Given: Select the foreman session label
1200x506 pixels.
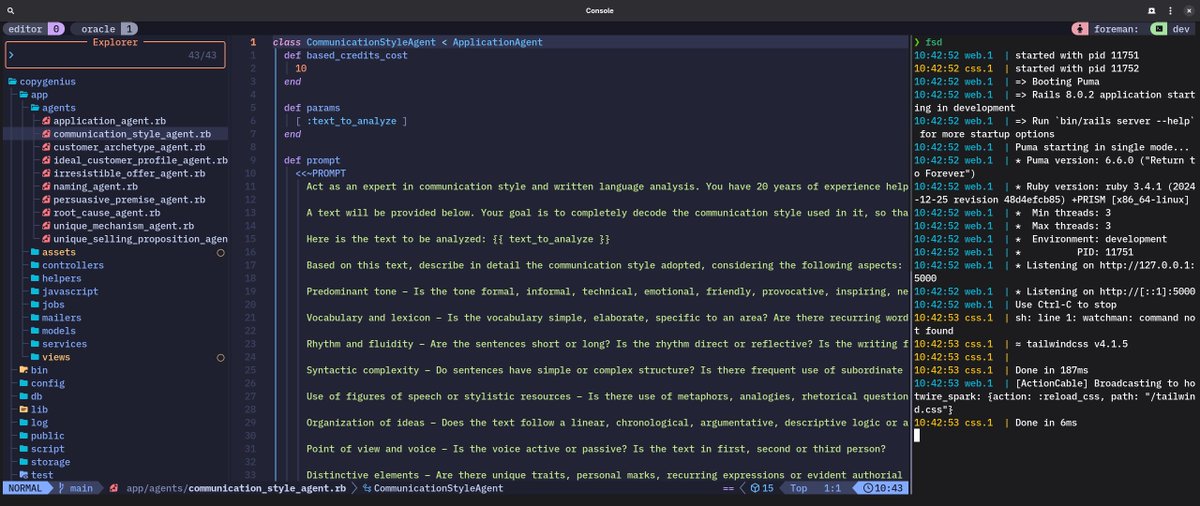Looking at the screenshot, I should pyautogui.click(x=1117, y=29).
